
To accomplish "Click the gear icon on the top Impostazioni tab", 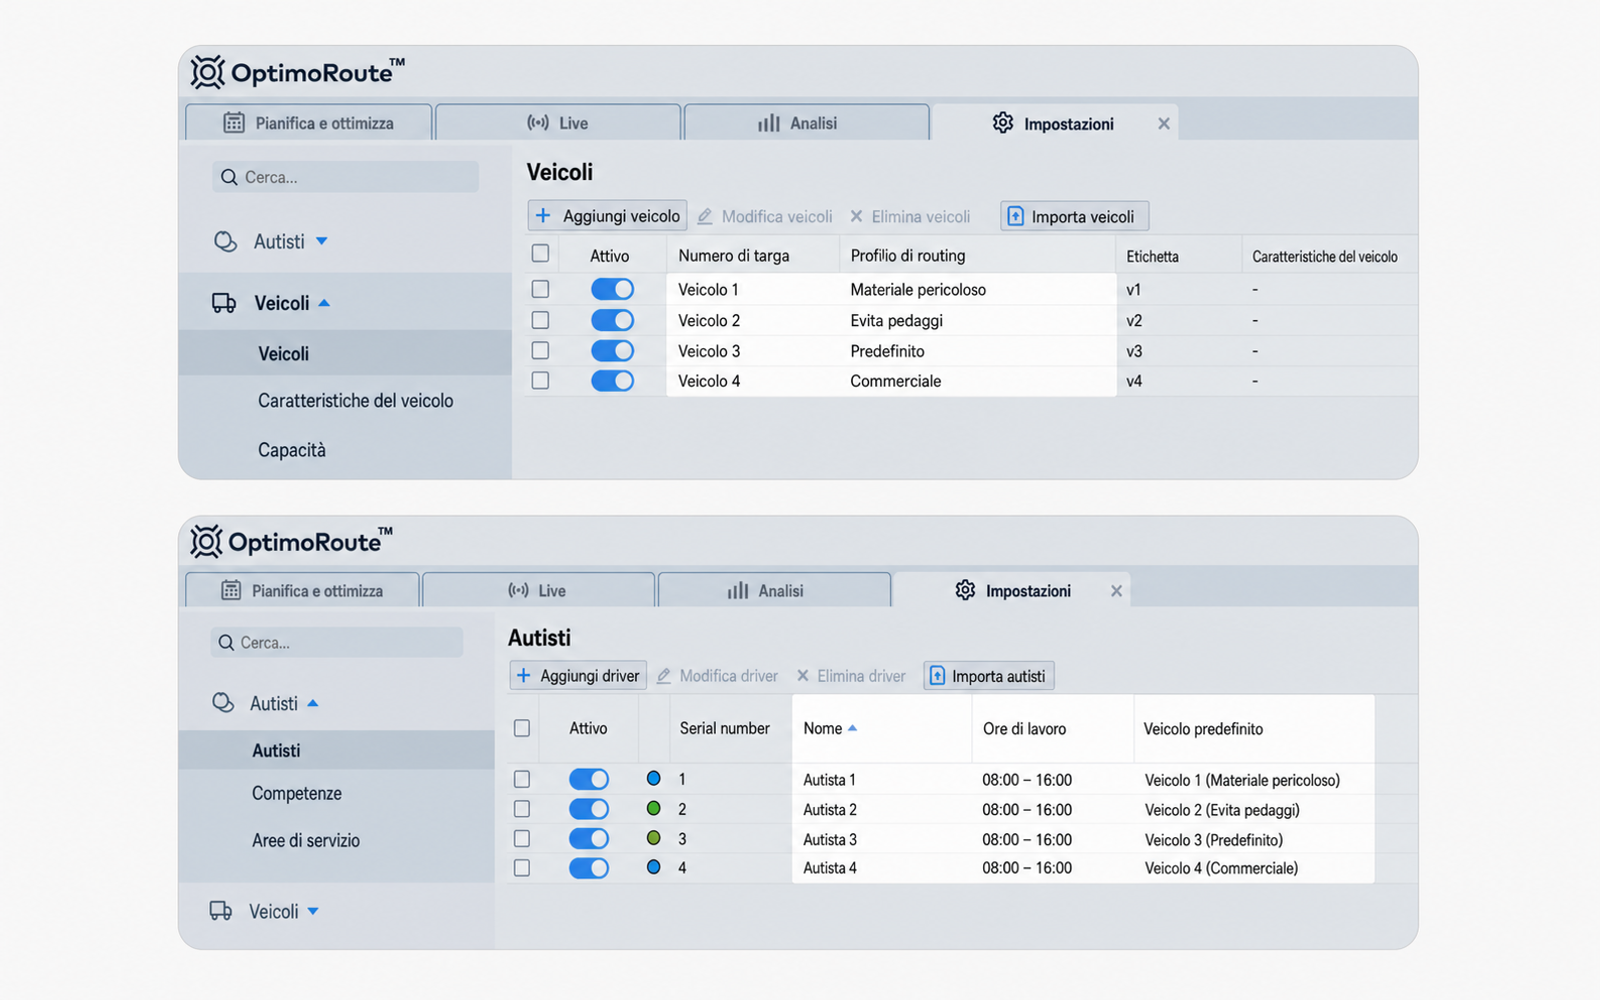I will pyautogui.click(x=1003, y=123).
